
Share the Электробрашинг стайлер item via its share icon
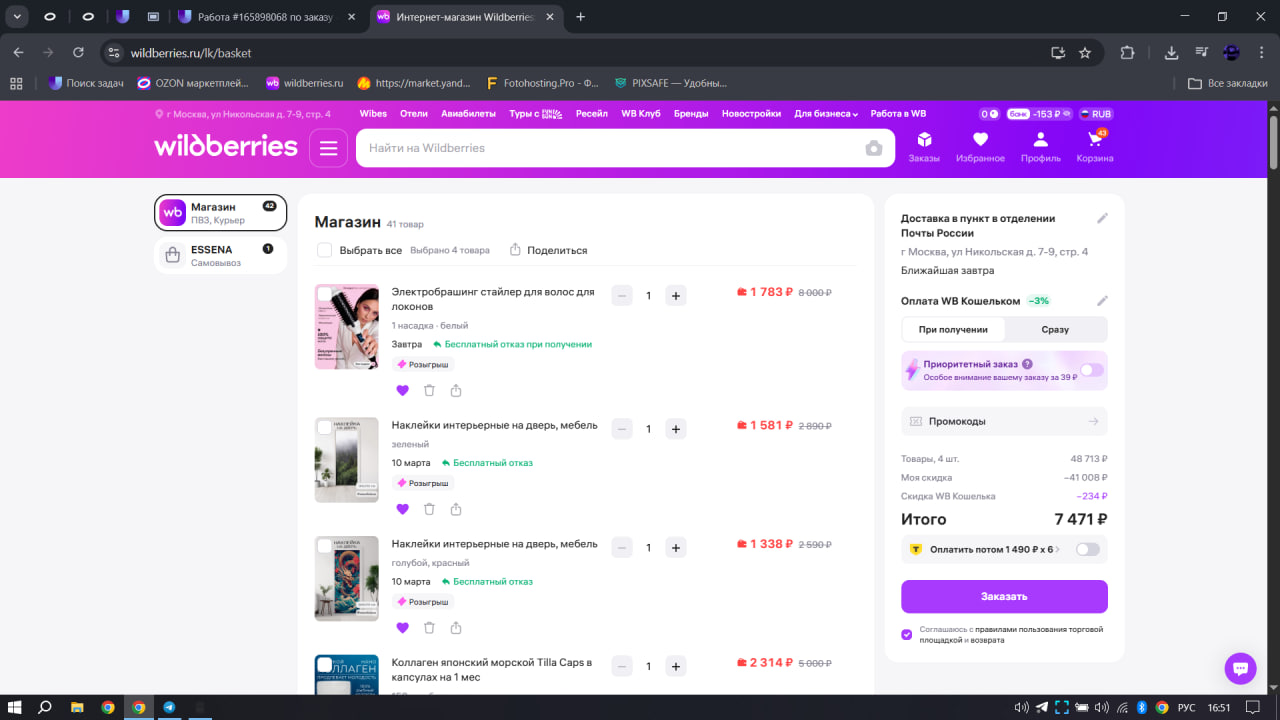(456, 391)
